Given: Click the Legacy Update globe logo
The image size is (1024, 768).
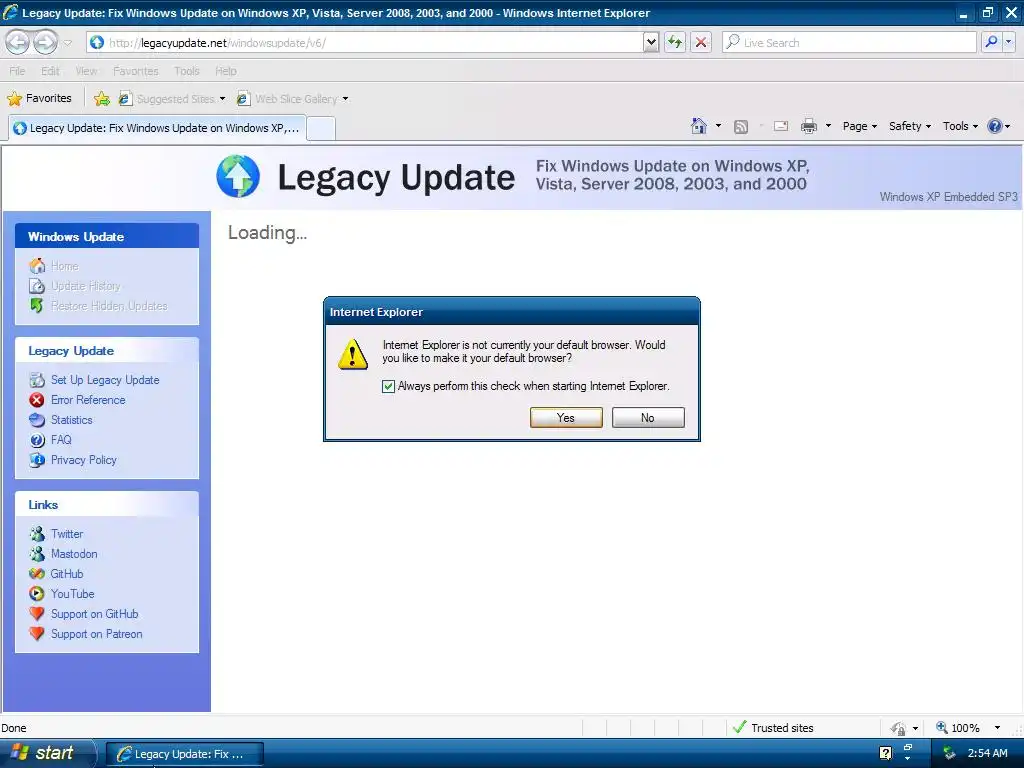Looking at the screenshot, I should point(238,176).
